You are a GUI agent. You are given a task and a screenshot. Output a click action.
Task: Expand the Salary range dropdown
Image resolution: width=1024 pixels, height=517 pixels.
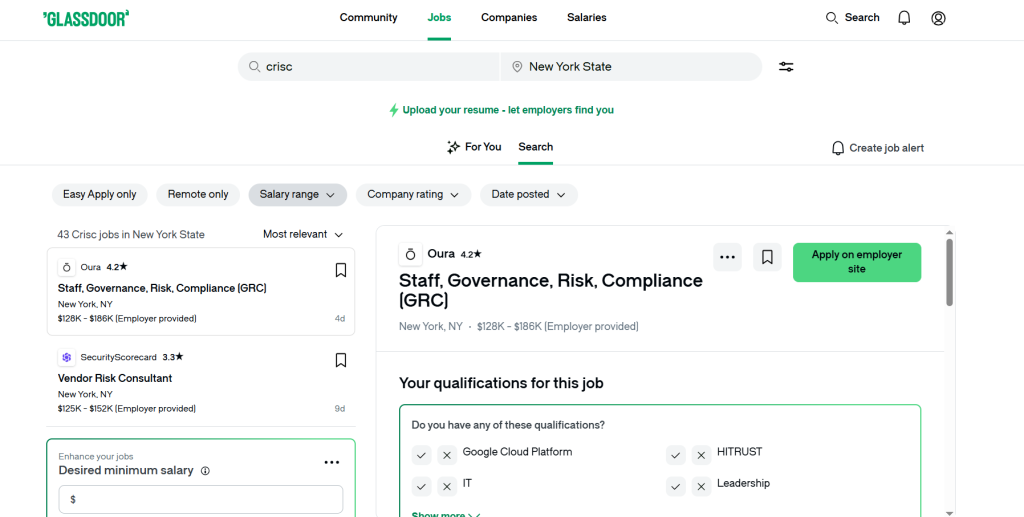pos(297,195)
